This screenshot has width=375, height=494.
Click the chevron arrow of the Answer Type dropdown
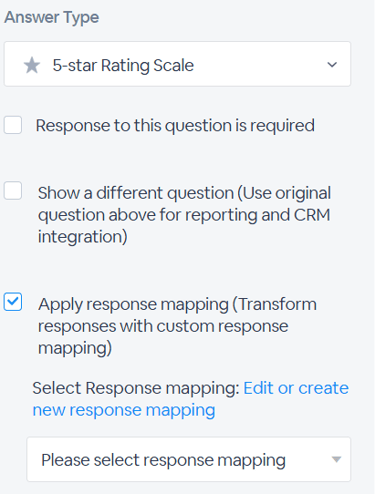click(332, 64)
